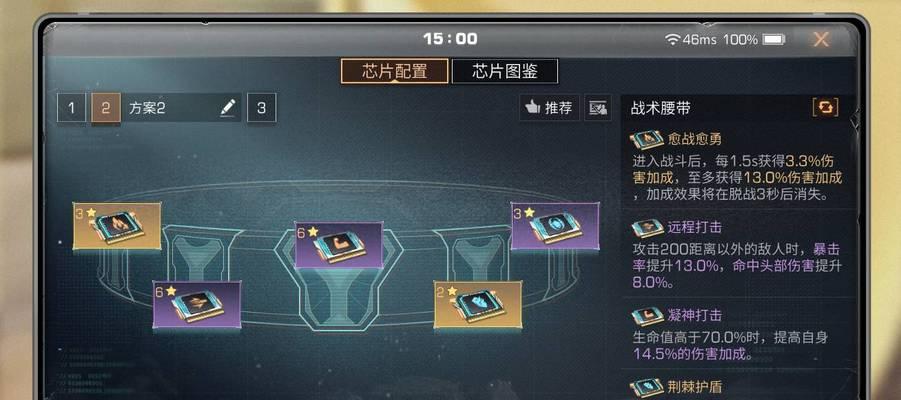Close the chip configuration screen
Screen dimensions: 901x400
pyautogui.click(x=821, y=39)
